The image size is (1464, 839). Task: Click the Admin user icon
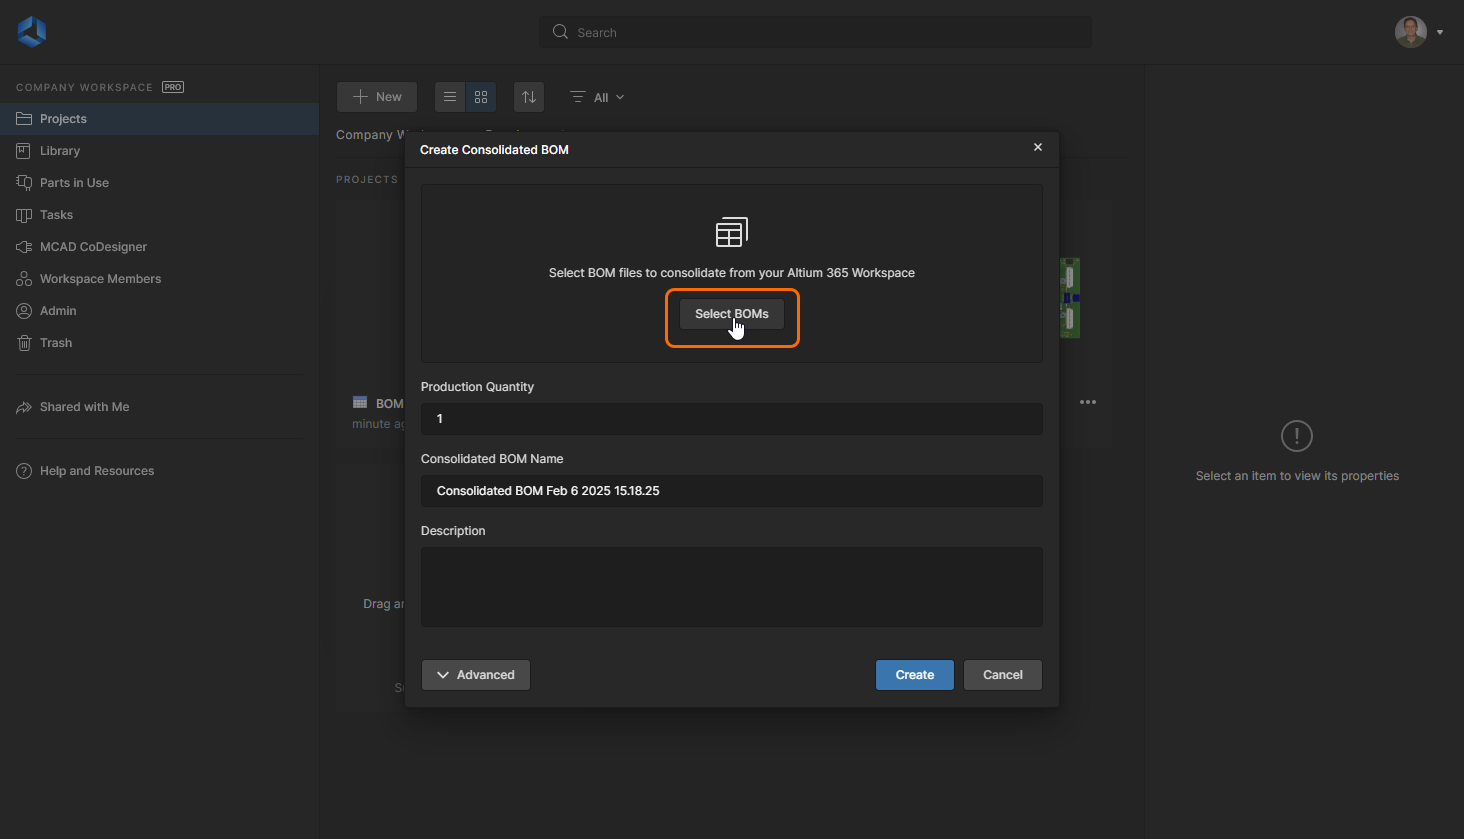pyautogui.click(x=24, y=311)
